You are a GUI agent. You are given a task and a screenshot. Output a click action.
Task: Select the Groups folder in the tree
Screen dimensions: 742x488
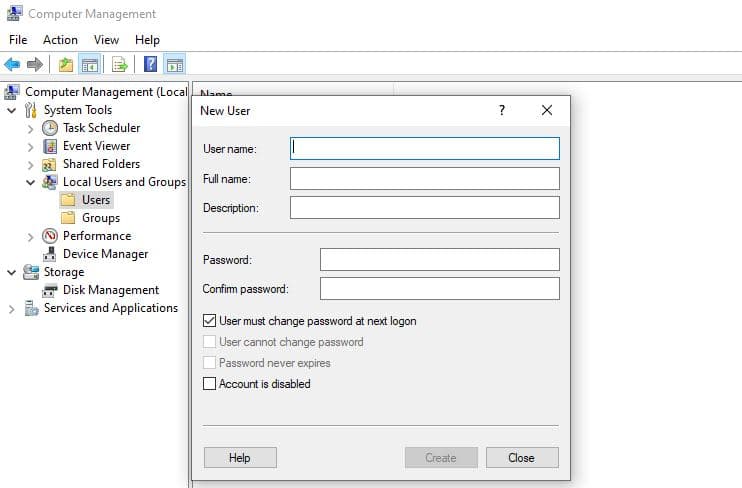point(100,218)
